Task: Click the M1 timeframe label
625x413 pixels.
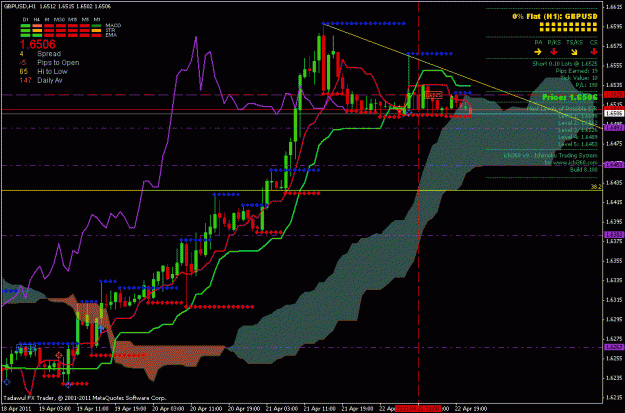Action: coord(96,19)
